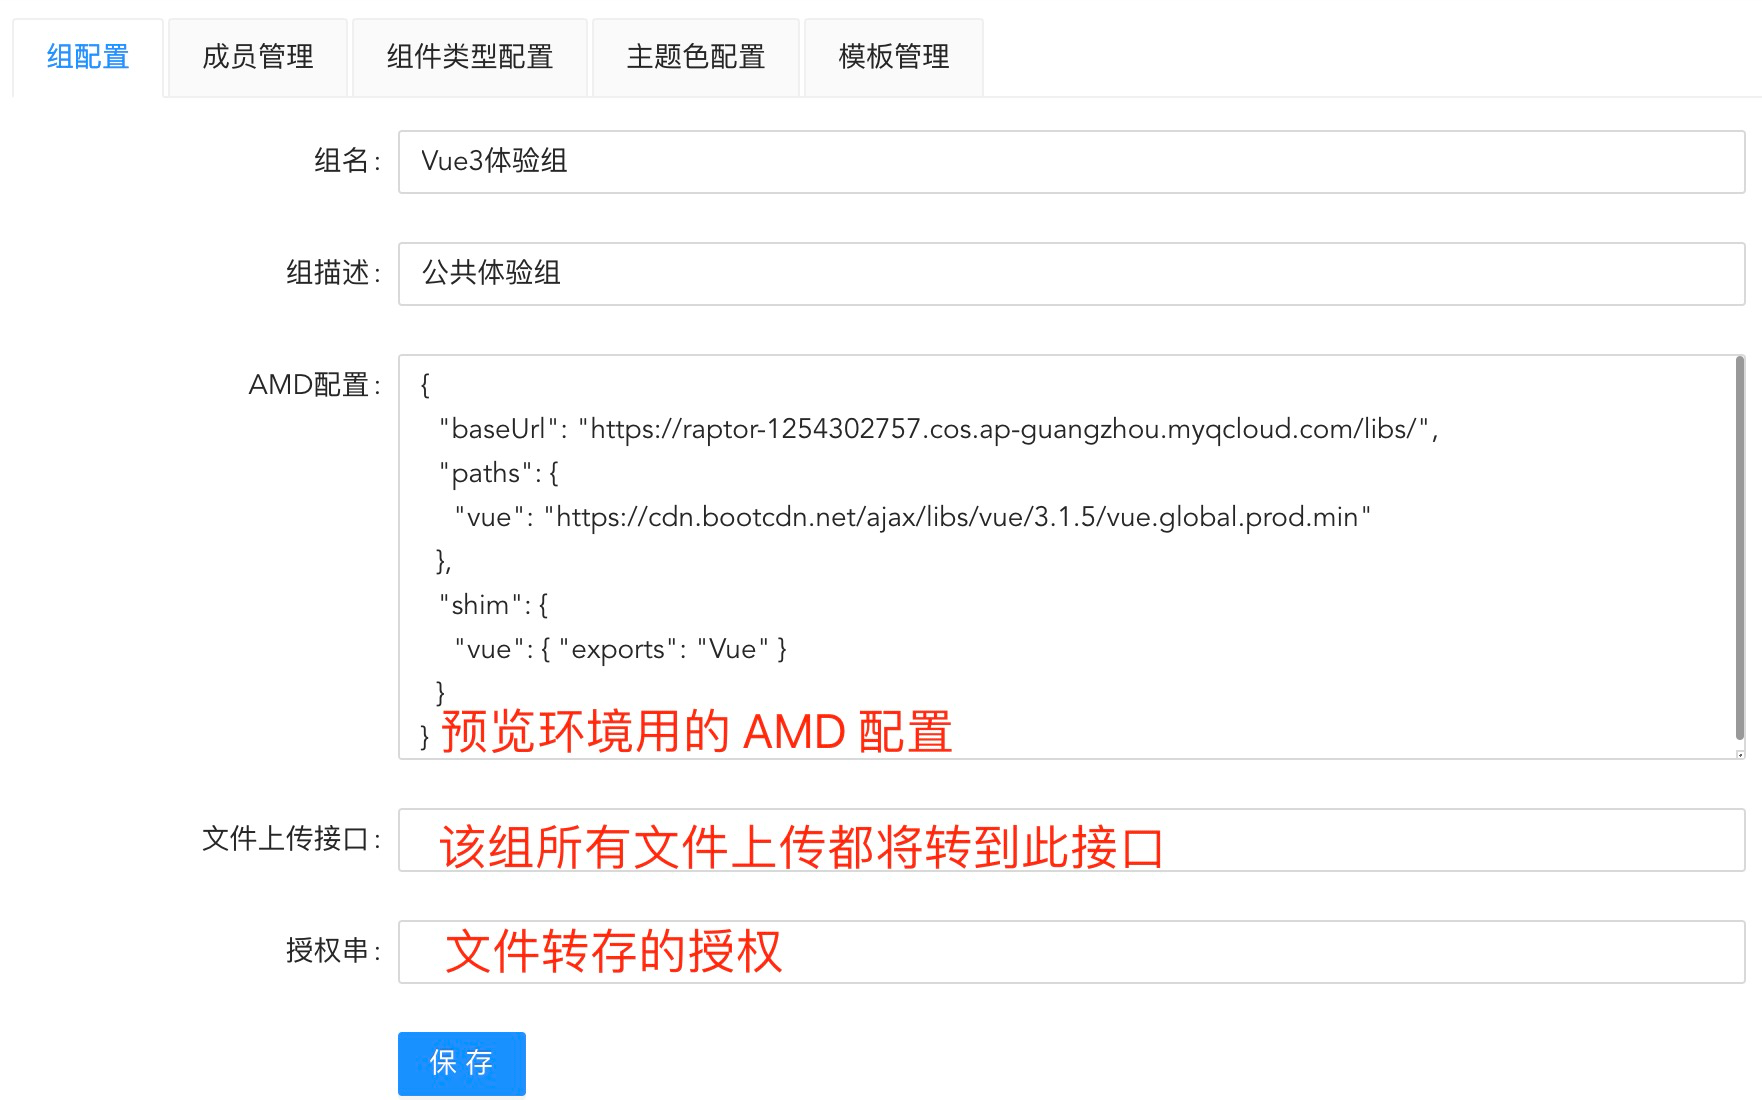Click the "exports": "Vue" line
Viewport: 1762px width, 1100px height.
point(620,649)
